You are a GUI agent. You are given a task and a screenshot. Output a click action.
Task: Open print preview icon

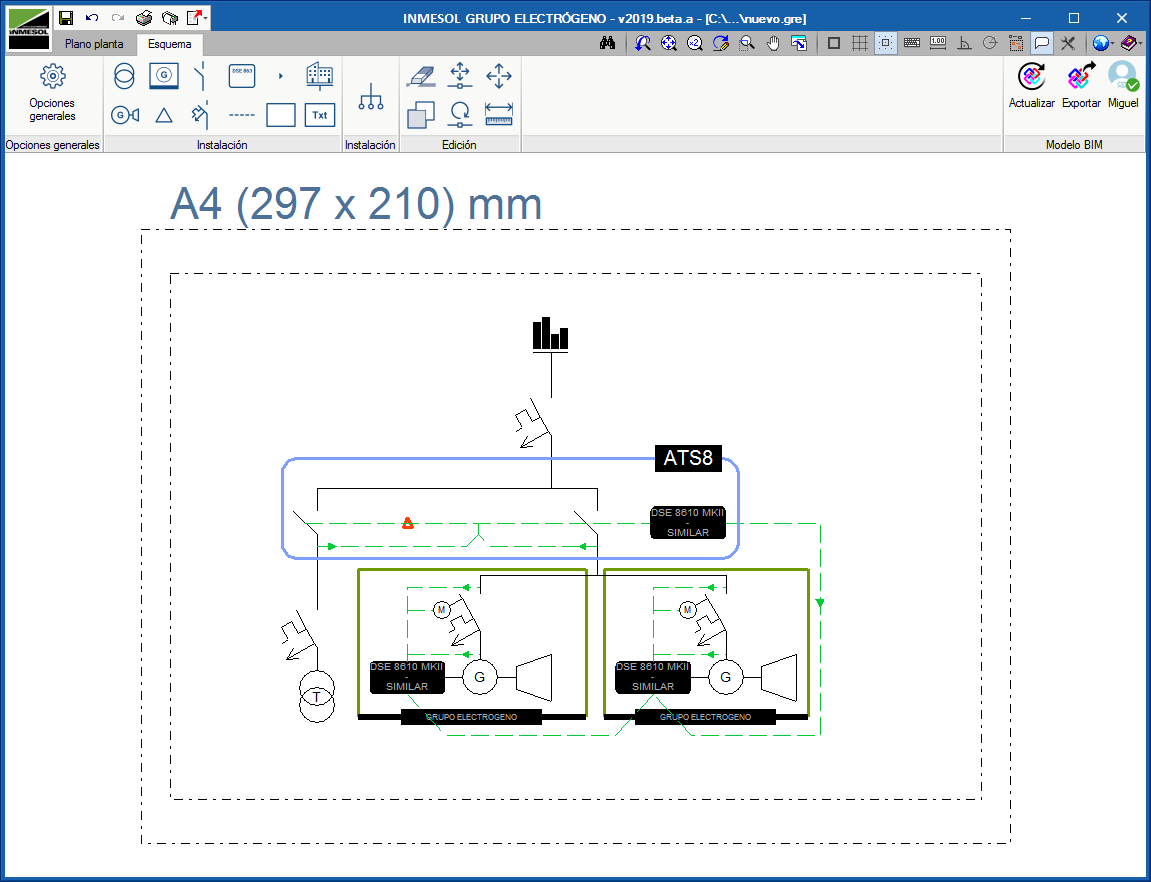click(x=170, y=18)
